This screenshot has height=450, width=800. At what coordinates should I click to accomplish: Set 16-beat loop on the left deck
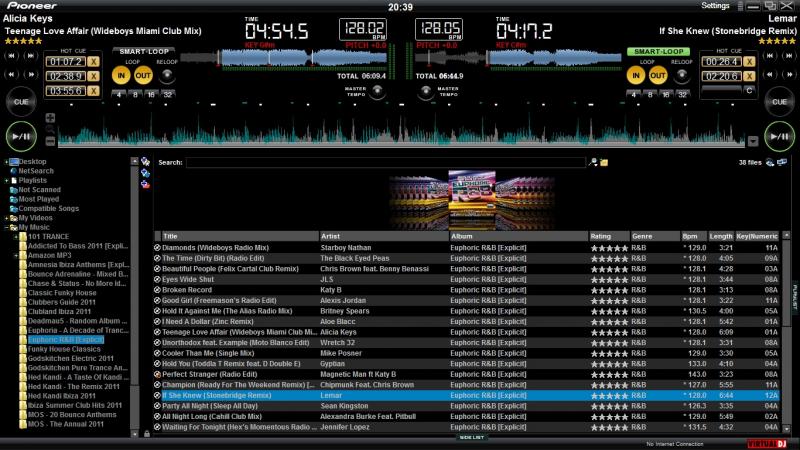[x=151, y=94]
